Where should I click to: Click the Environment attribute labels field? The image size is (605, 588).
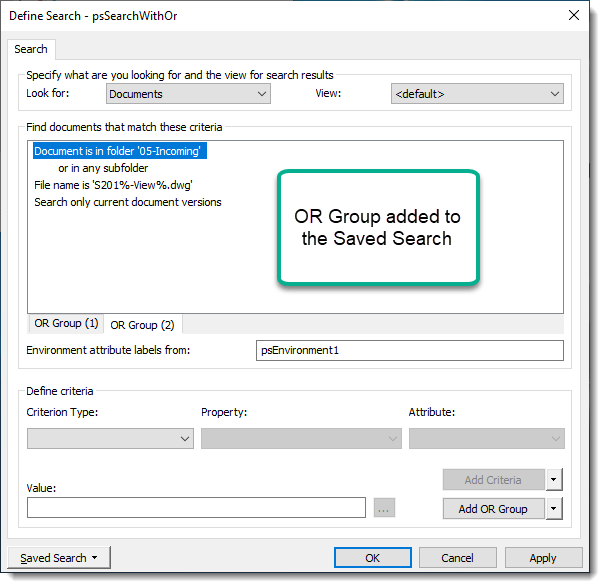point(410,351)
